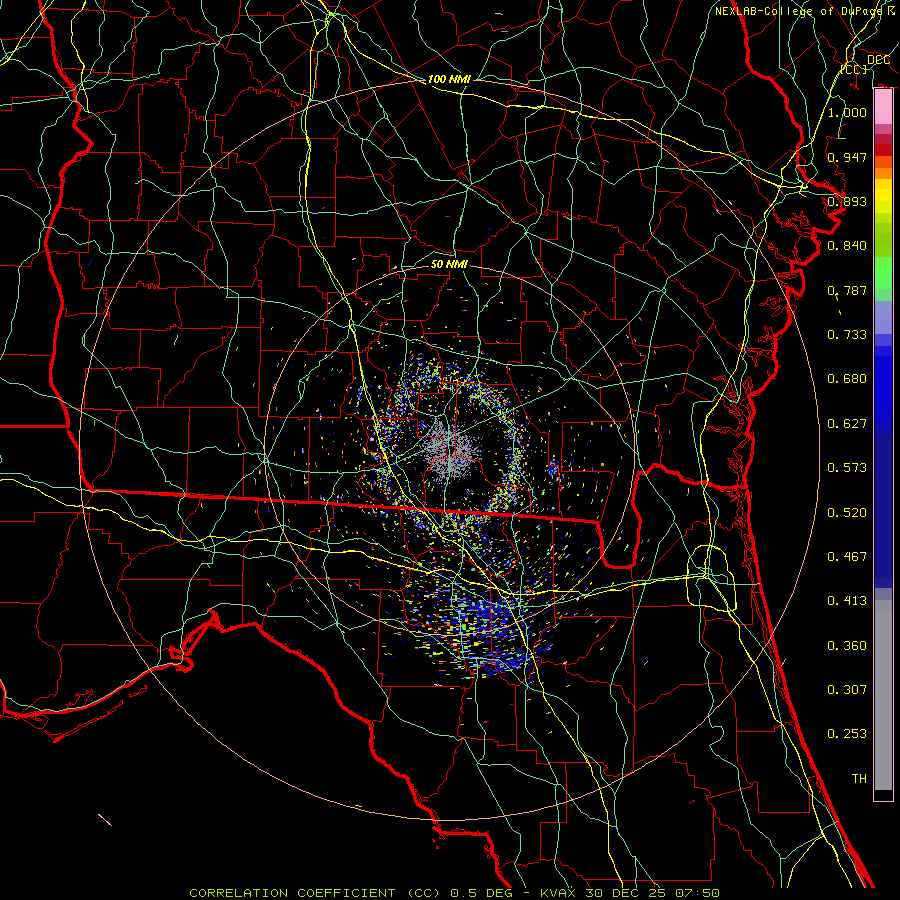Viewport: 900px width, 900px height.
Task: Click the [CC] legend header
Action: 854,69
